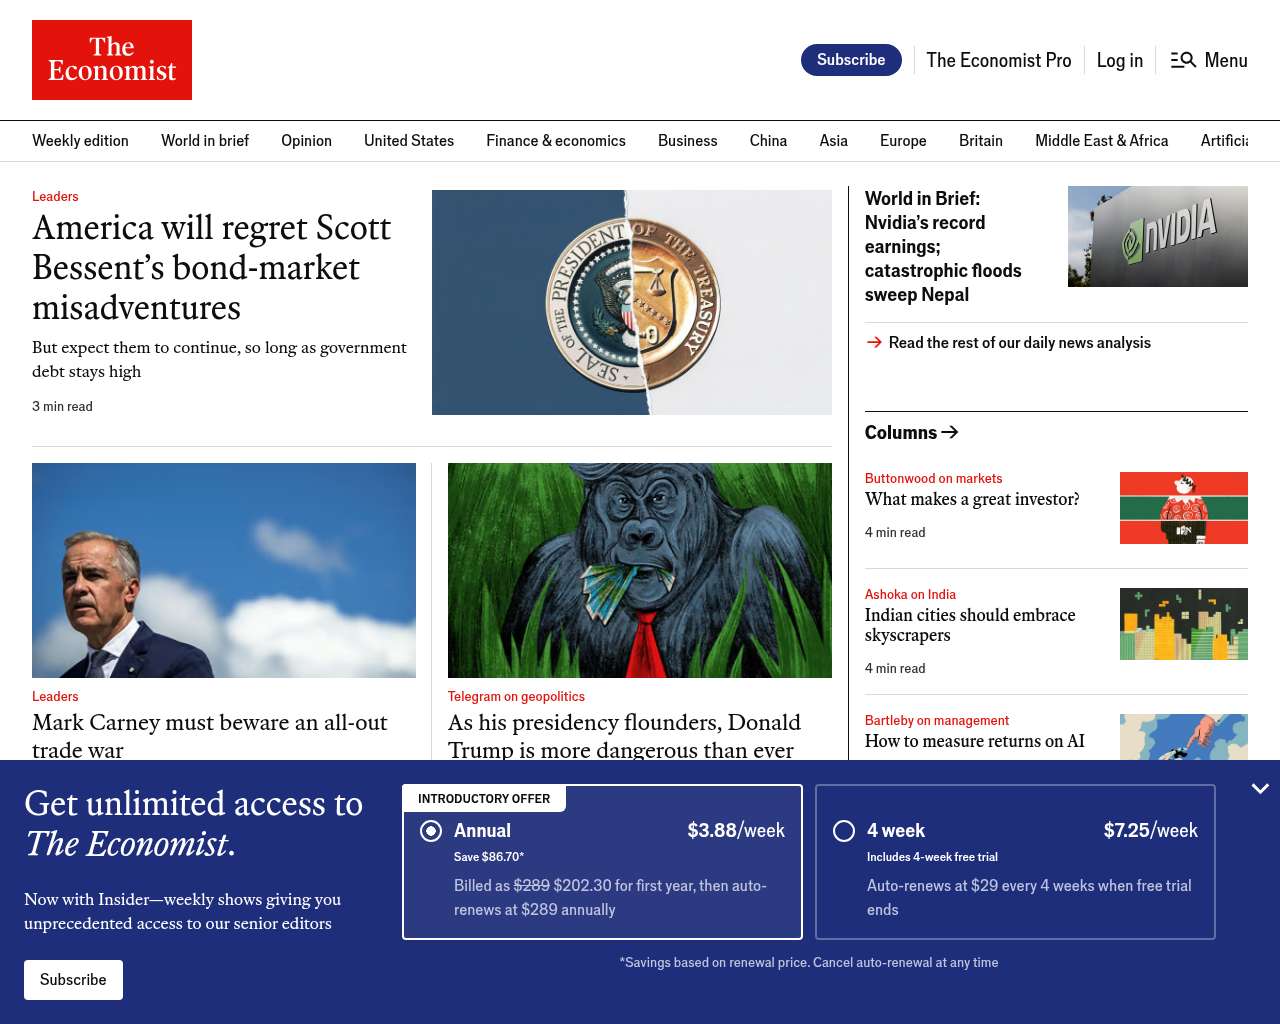The image size is (1280, 1024).
Task: Open the Menu search icon
Action: click(1183, 60)
